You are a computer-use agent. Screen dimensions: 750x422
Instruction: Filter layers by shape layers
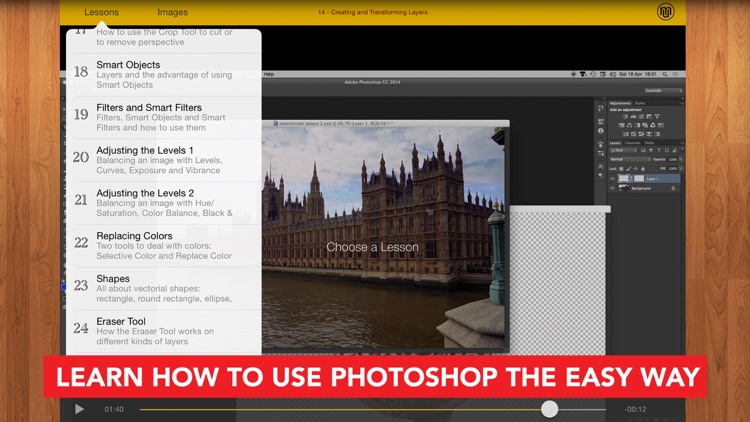[667, 150]
